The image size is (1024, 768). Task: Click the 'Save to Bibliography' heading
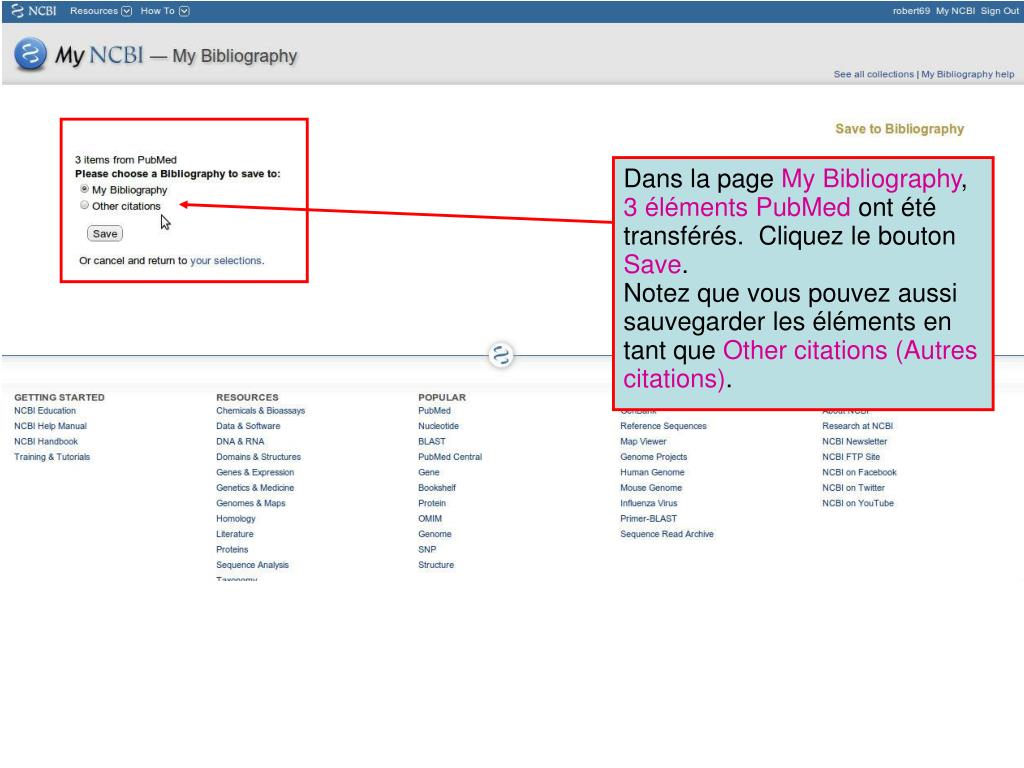click(899, 129)
